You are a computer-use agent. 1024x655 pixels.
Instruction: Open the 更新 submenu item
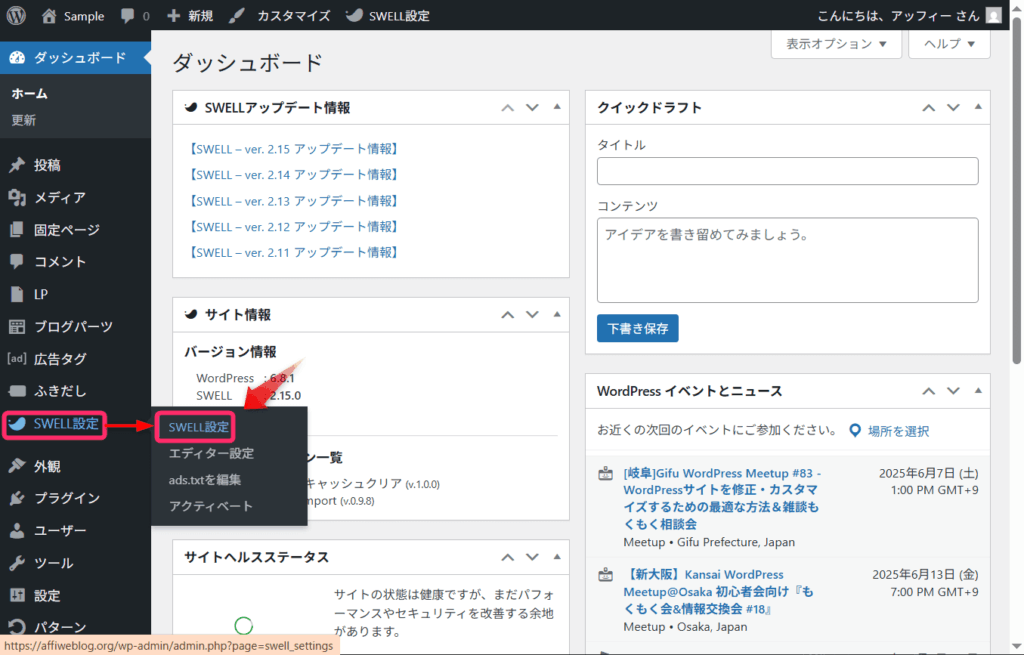tap(24, 120)
